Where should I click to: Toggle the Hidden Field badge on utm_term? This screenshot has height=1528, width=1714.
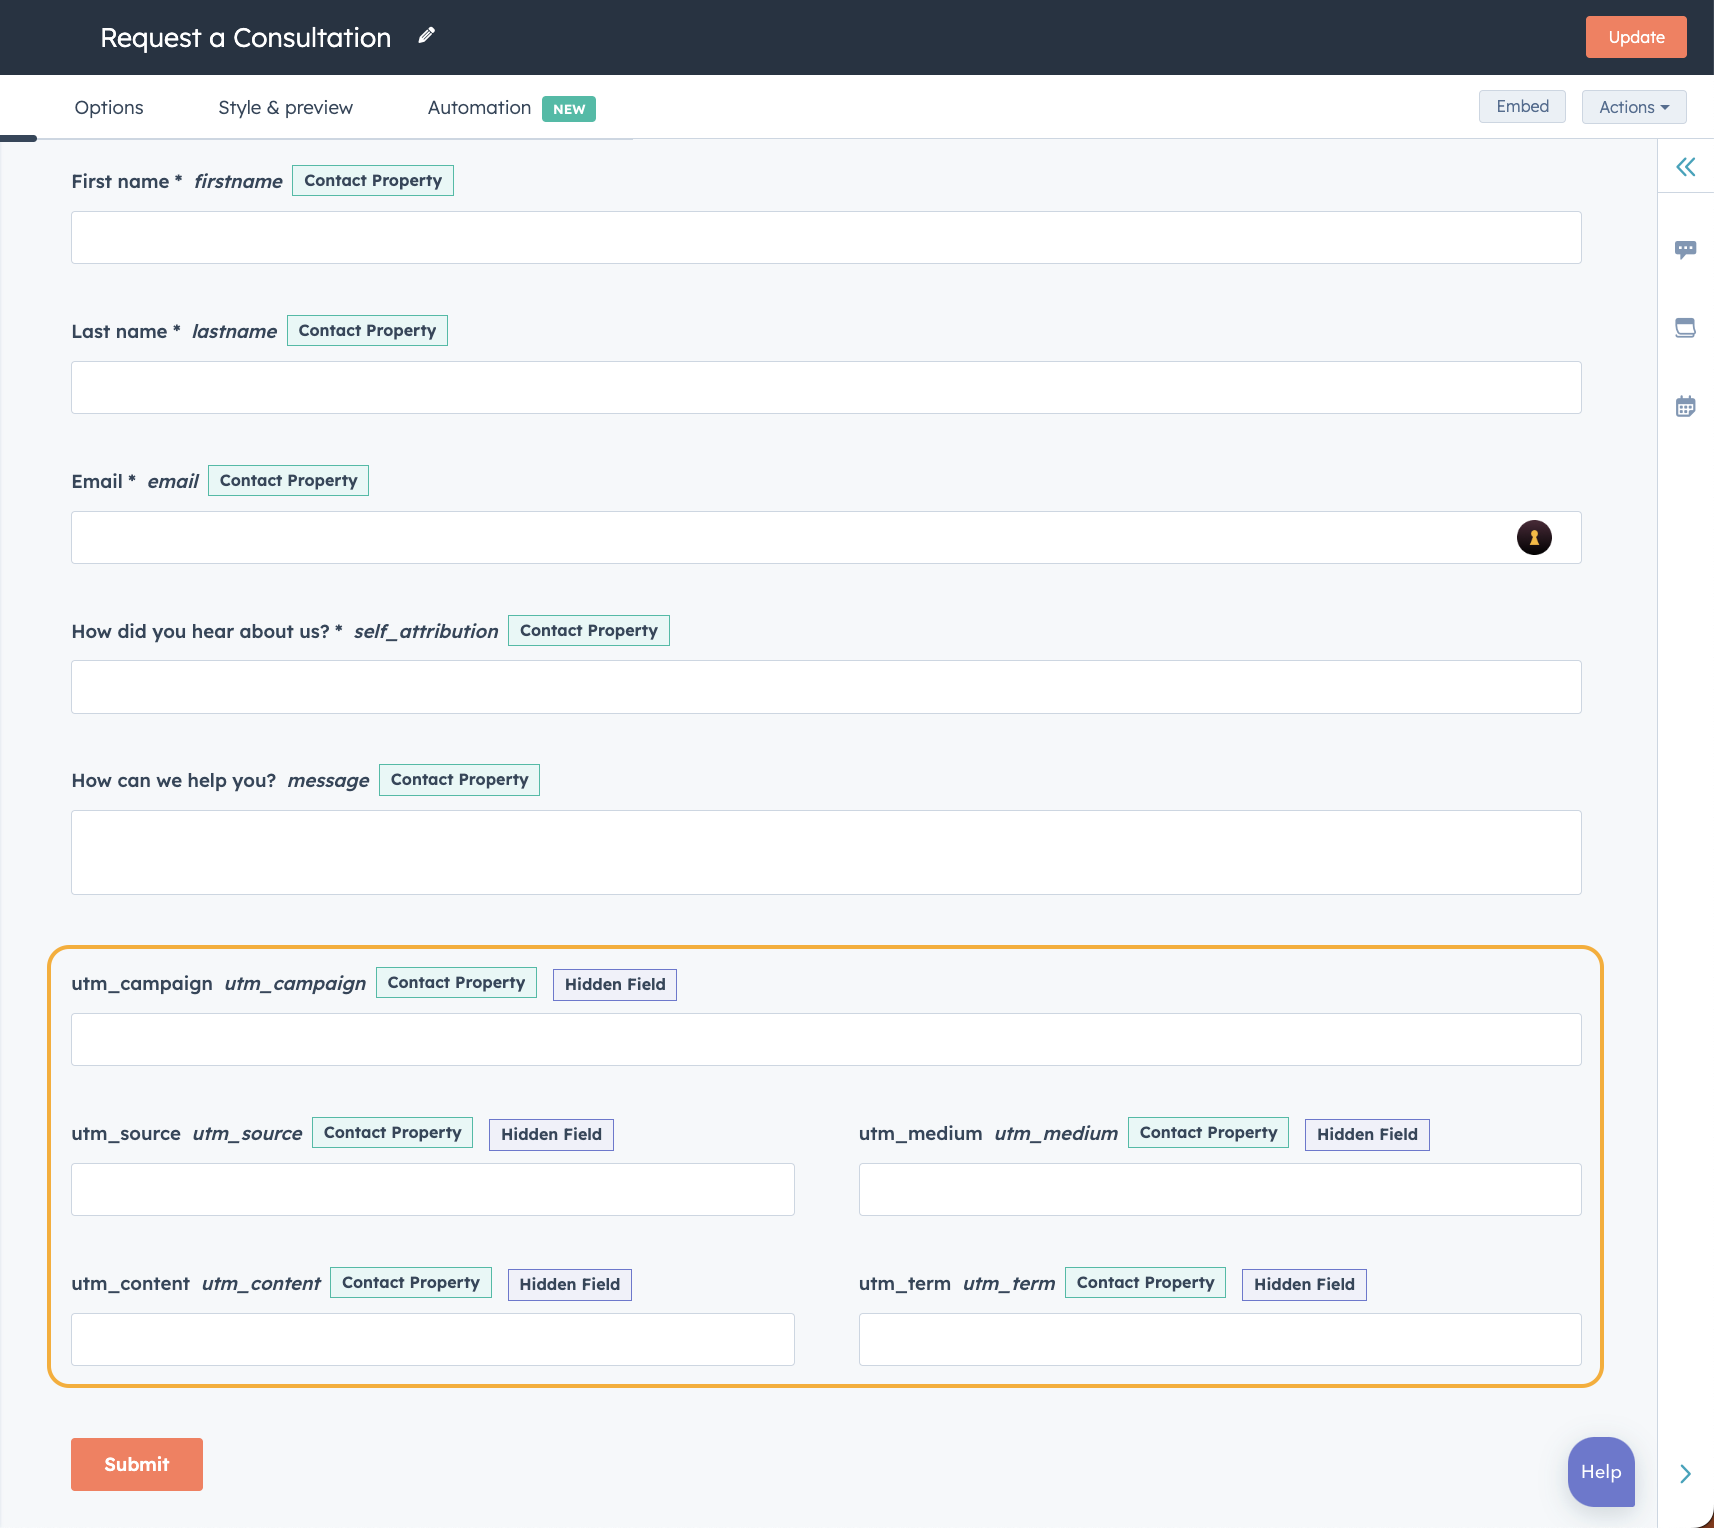1303,1284
